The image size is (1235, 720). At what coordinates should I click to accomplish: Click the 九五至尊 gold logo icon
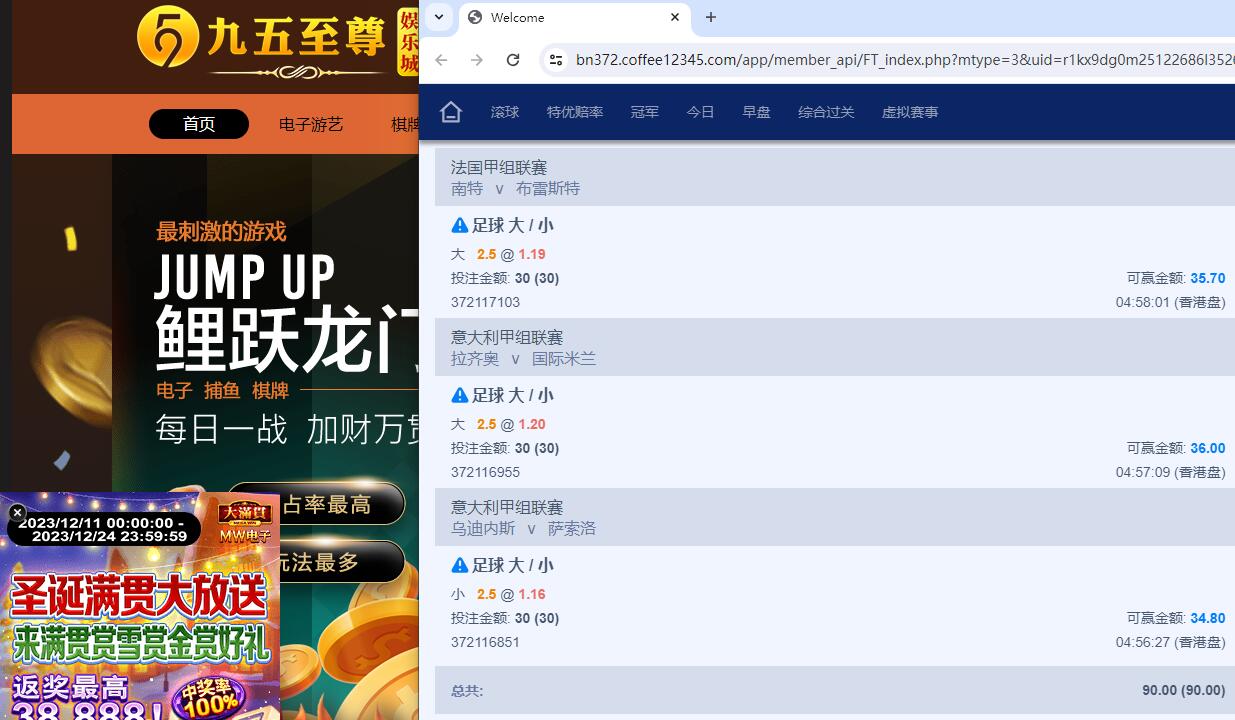pyautogui.click(x=168, y=38)
